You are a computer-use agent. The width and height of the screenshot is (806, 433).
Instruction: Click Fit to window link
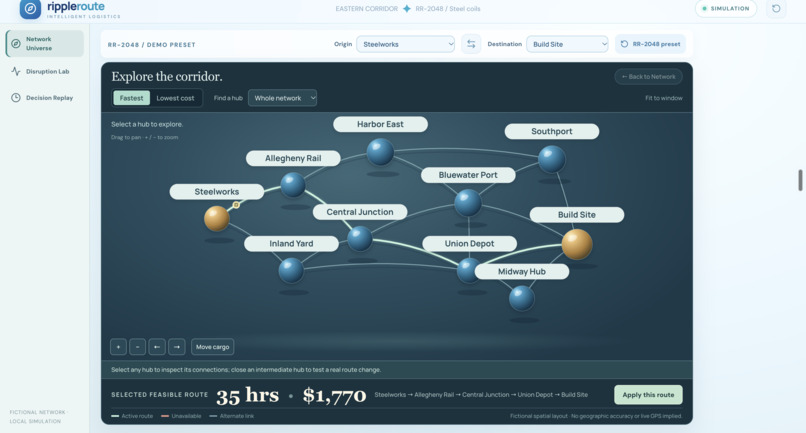coord(664,98)
